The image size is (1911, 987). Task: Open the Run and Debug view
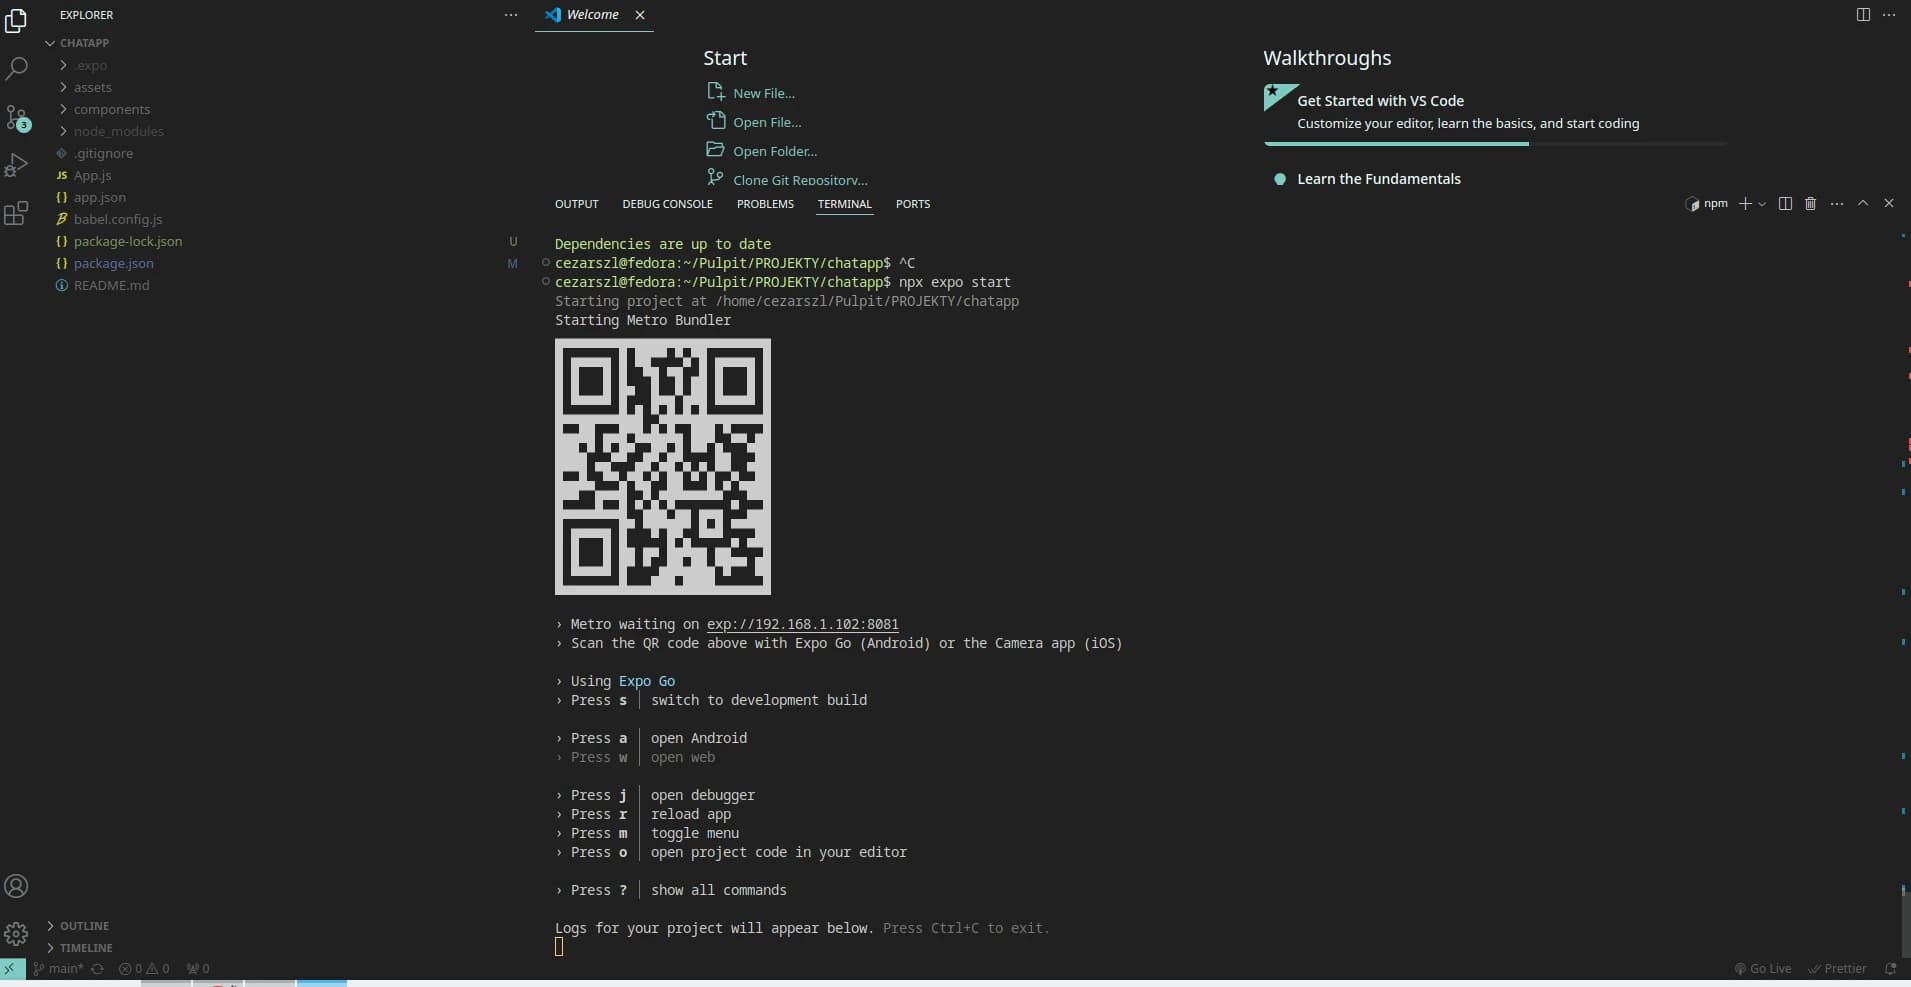(x=16, y=165)
